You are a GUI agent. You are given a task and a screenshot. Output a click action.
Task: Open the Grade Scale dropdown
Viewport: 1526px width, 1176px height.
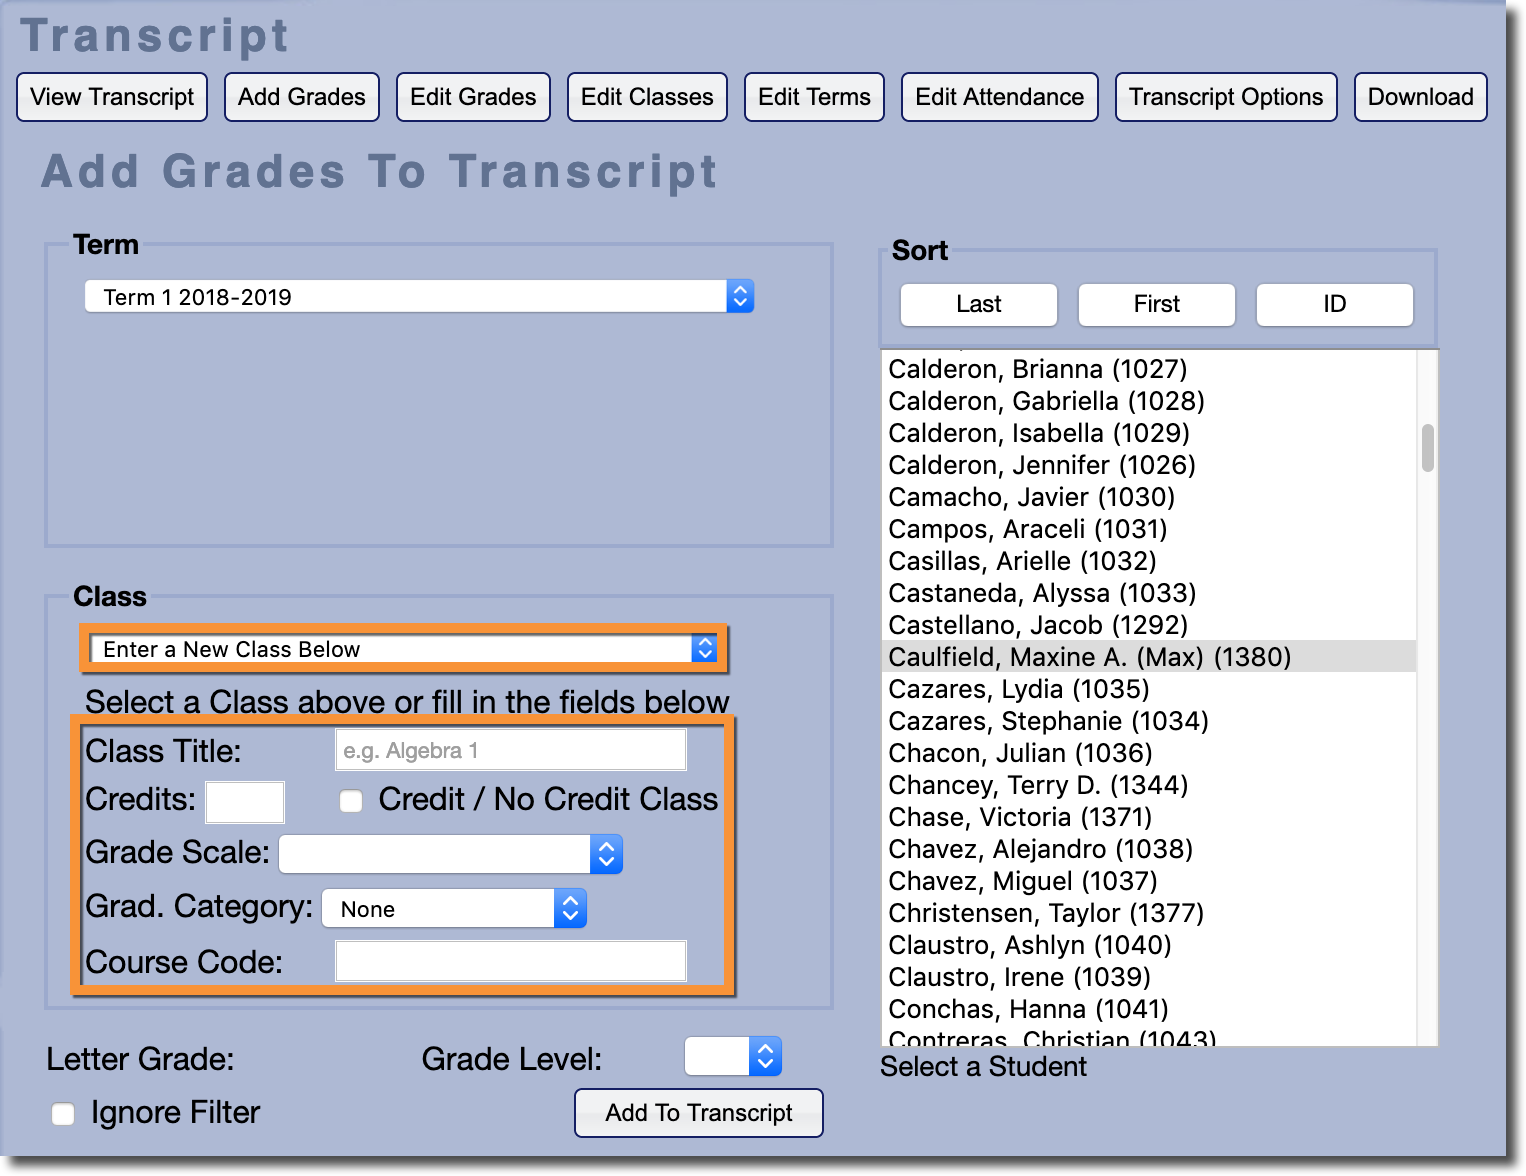(450, 855)
